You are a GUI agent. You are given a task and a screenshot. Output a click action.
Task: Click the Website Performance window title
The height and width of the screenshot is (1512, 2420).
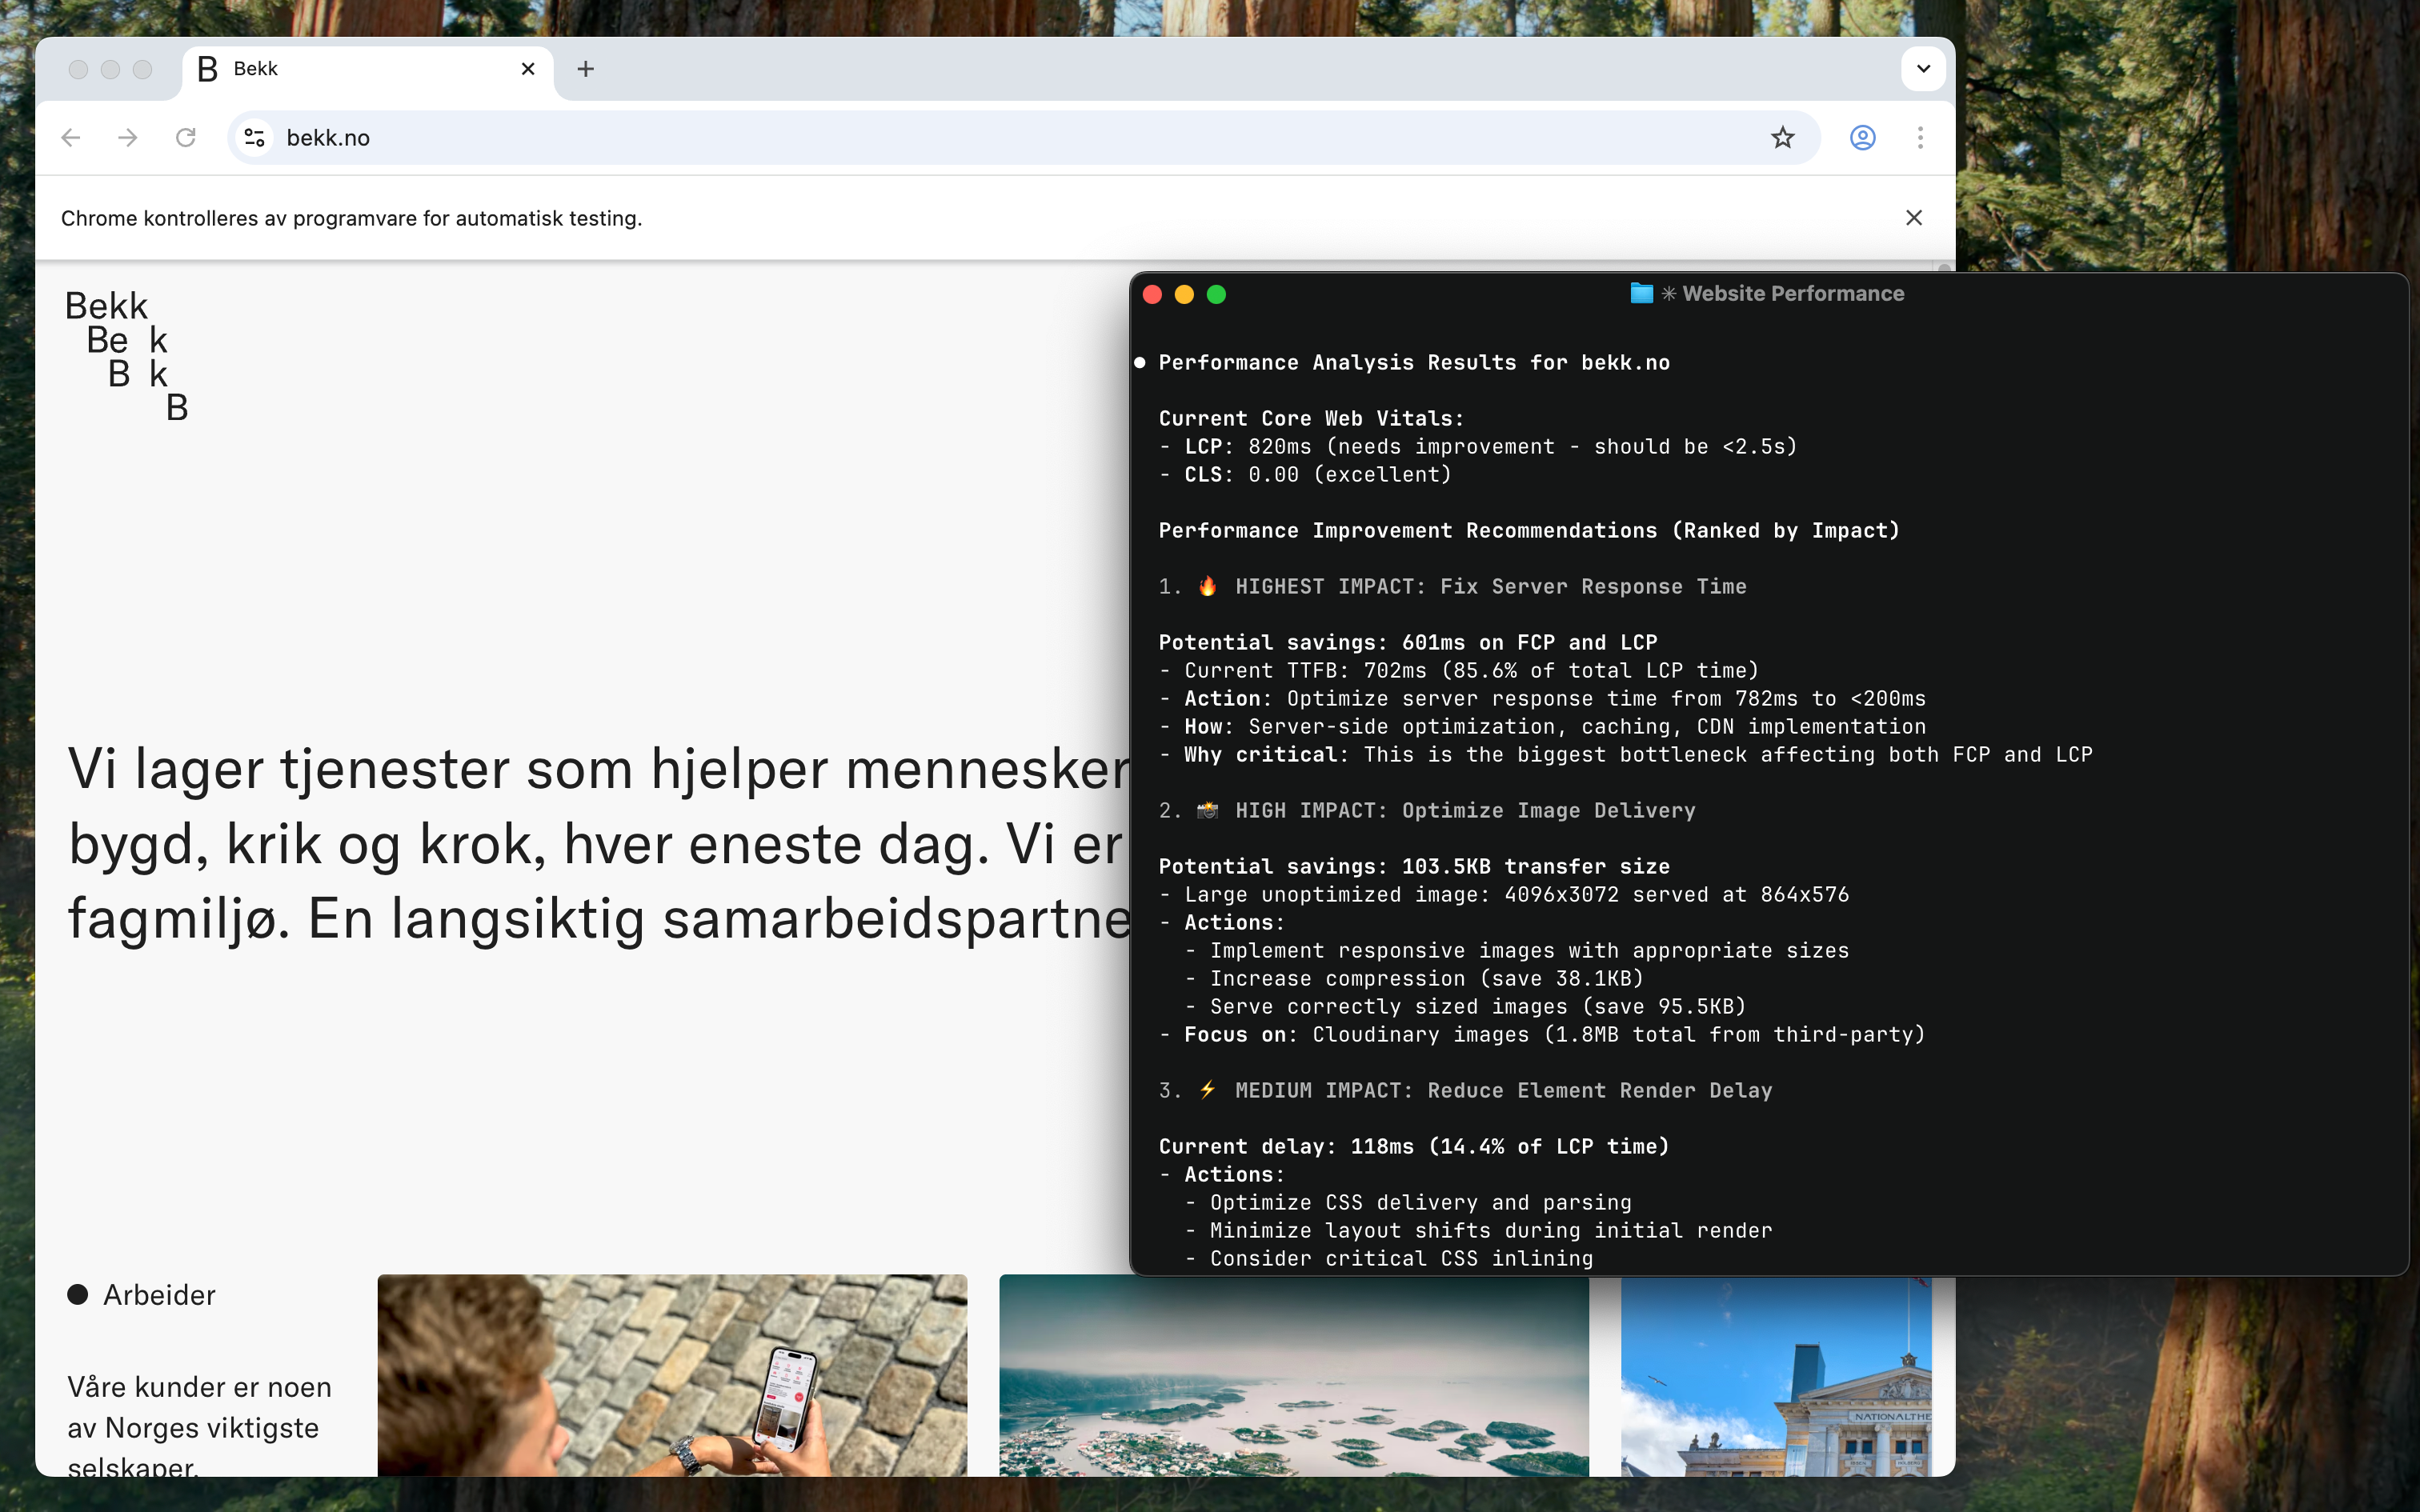tap(1793, 294)
